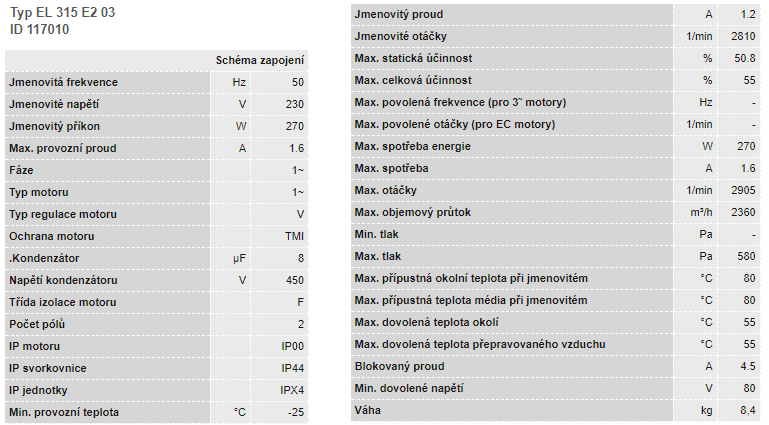Screen dimensions: 769x425
Task: Click the Třída izolace motoru label
Action: 62,302
